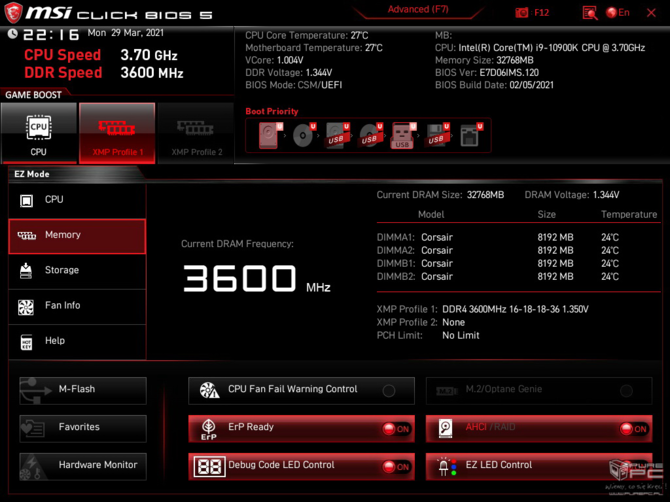
Task: Click the EZ LED Control button
Action: pos(539,467)
